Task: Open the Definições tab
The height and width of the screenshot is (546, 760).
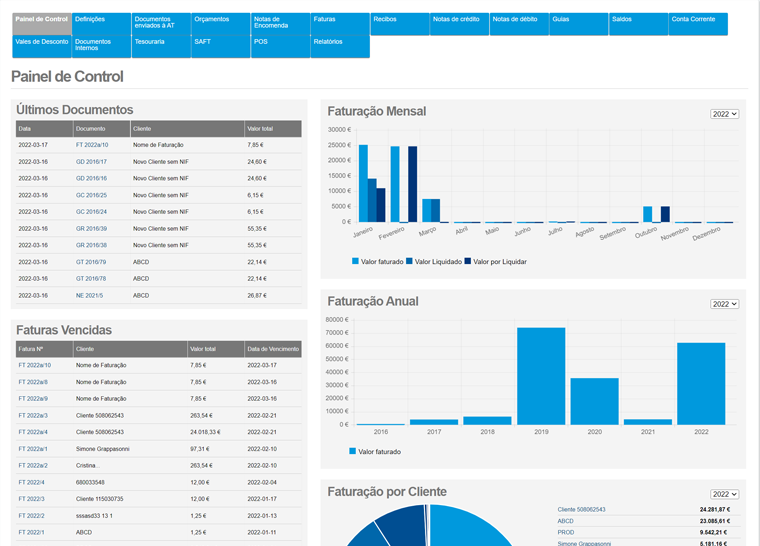Action: pyautogui.click(x=101, y=24)
